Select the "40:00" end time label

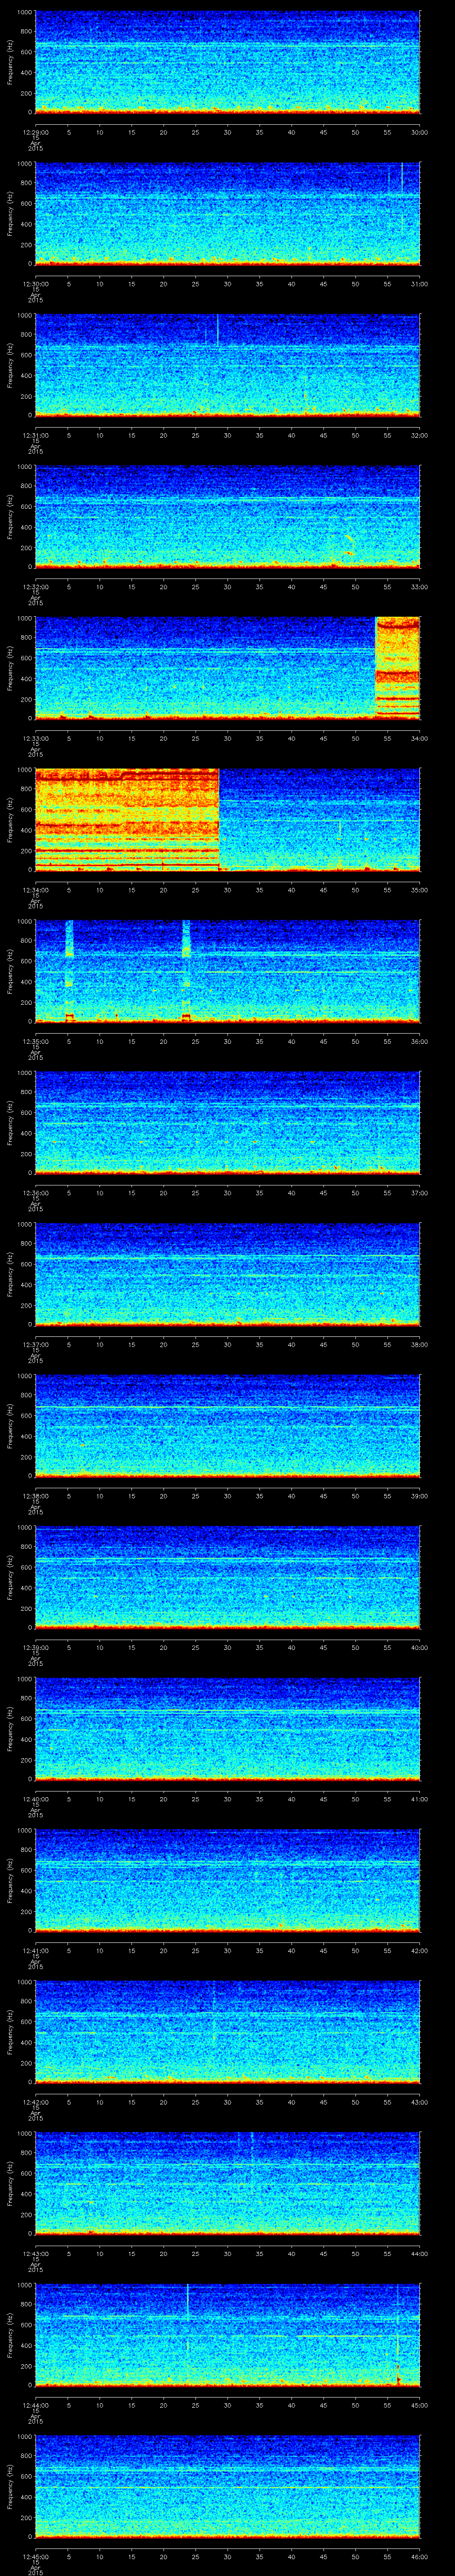pyautogui.click(x=420, y=1647)
